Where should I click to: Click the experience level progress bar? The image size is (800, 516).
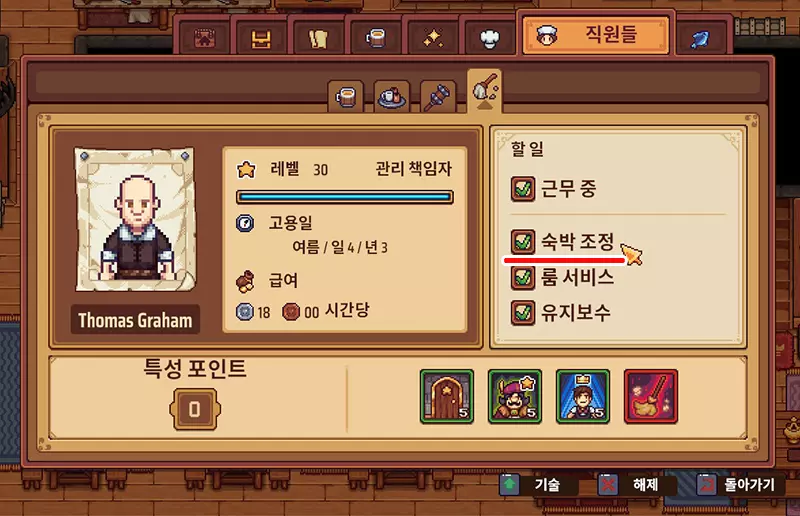click(x=345, y=197)
